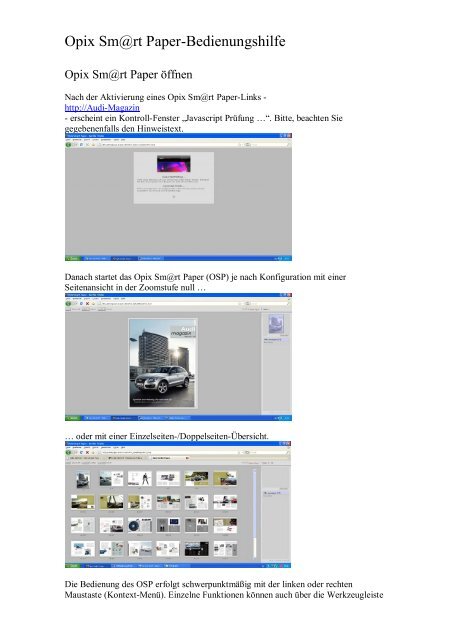
Task: Click the green back button in the Javascript-check screenshot
Action: pos(68,144)
